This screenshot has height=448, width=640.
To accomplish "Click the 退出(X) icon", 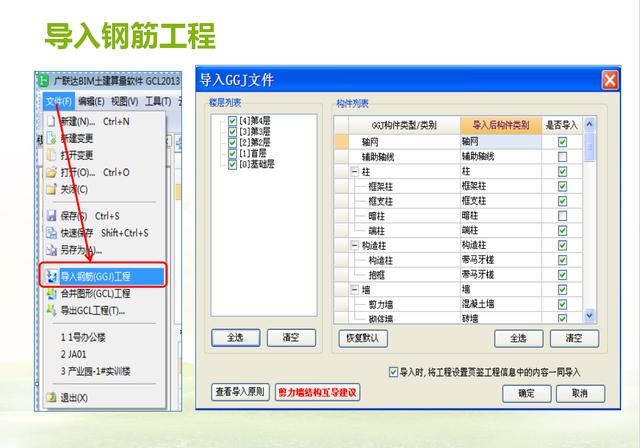I will pyautogui.click(x=51, y=397).
